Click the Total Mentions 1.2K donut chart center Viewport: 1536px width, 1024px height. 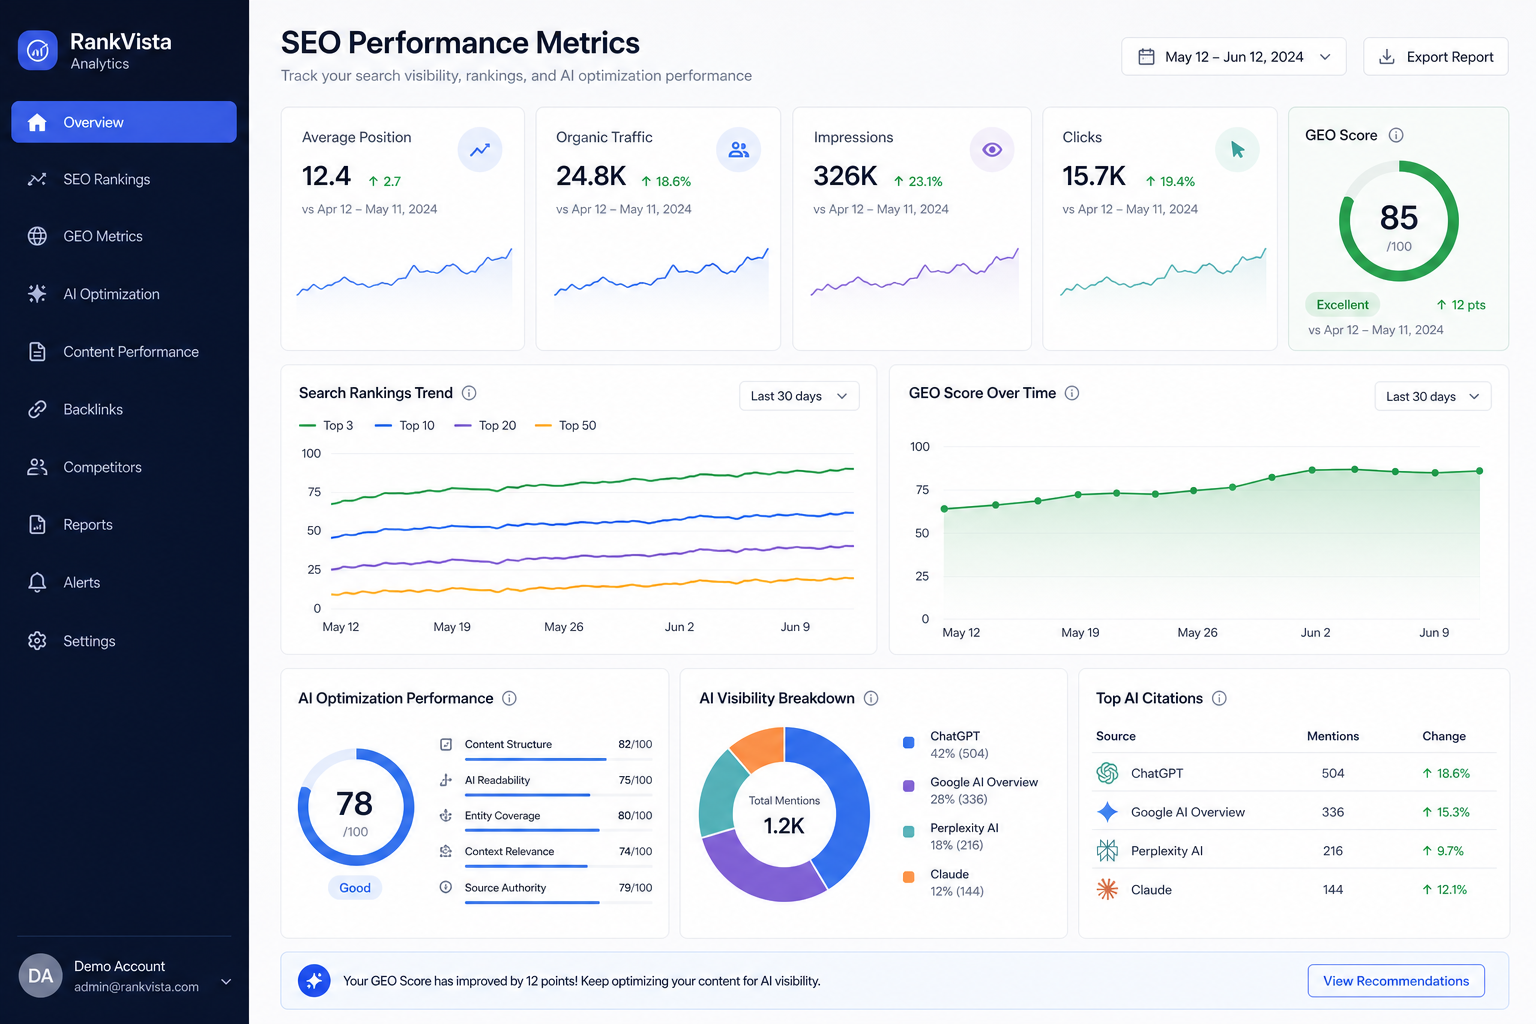click(x=784, y=815)
